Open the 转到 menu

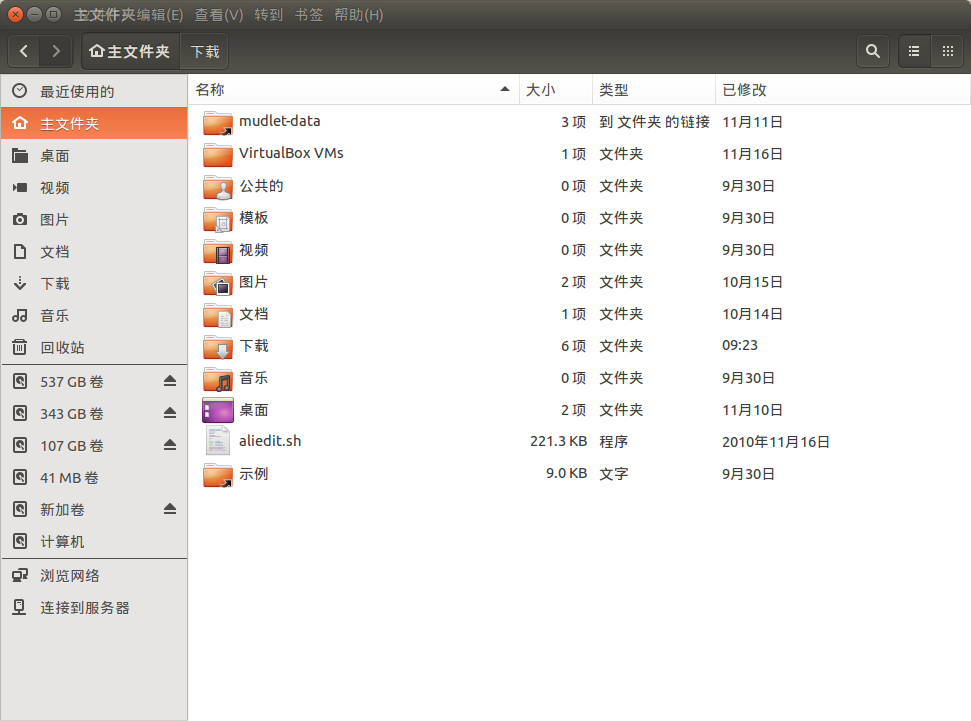268,15
